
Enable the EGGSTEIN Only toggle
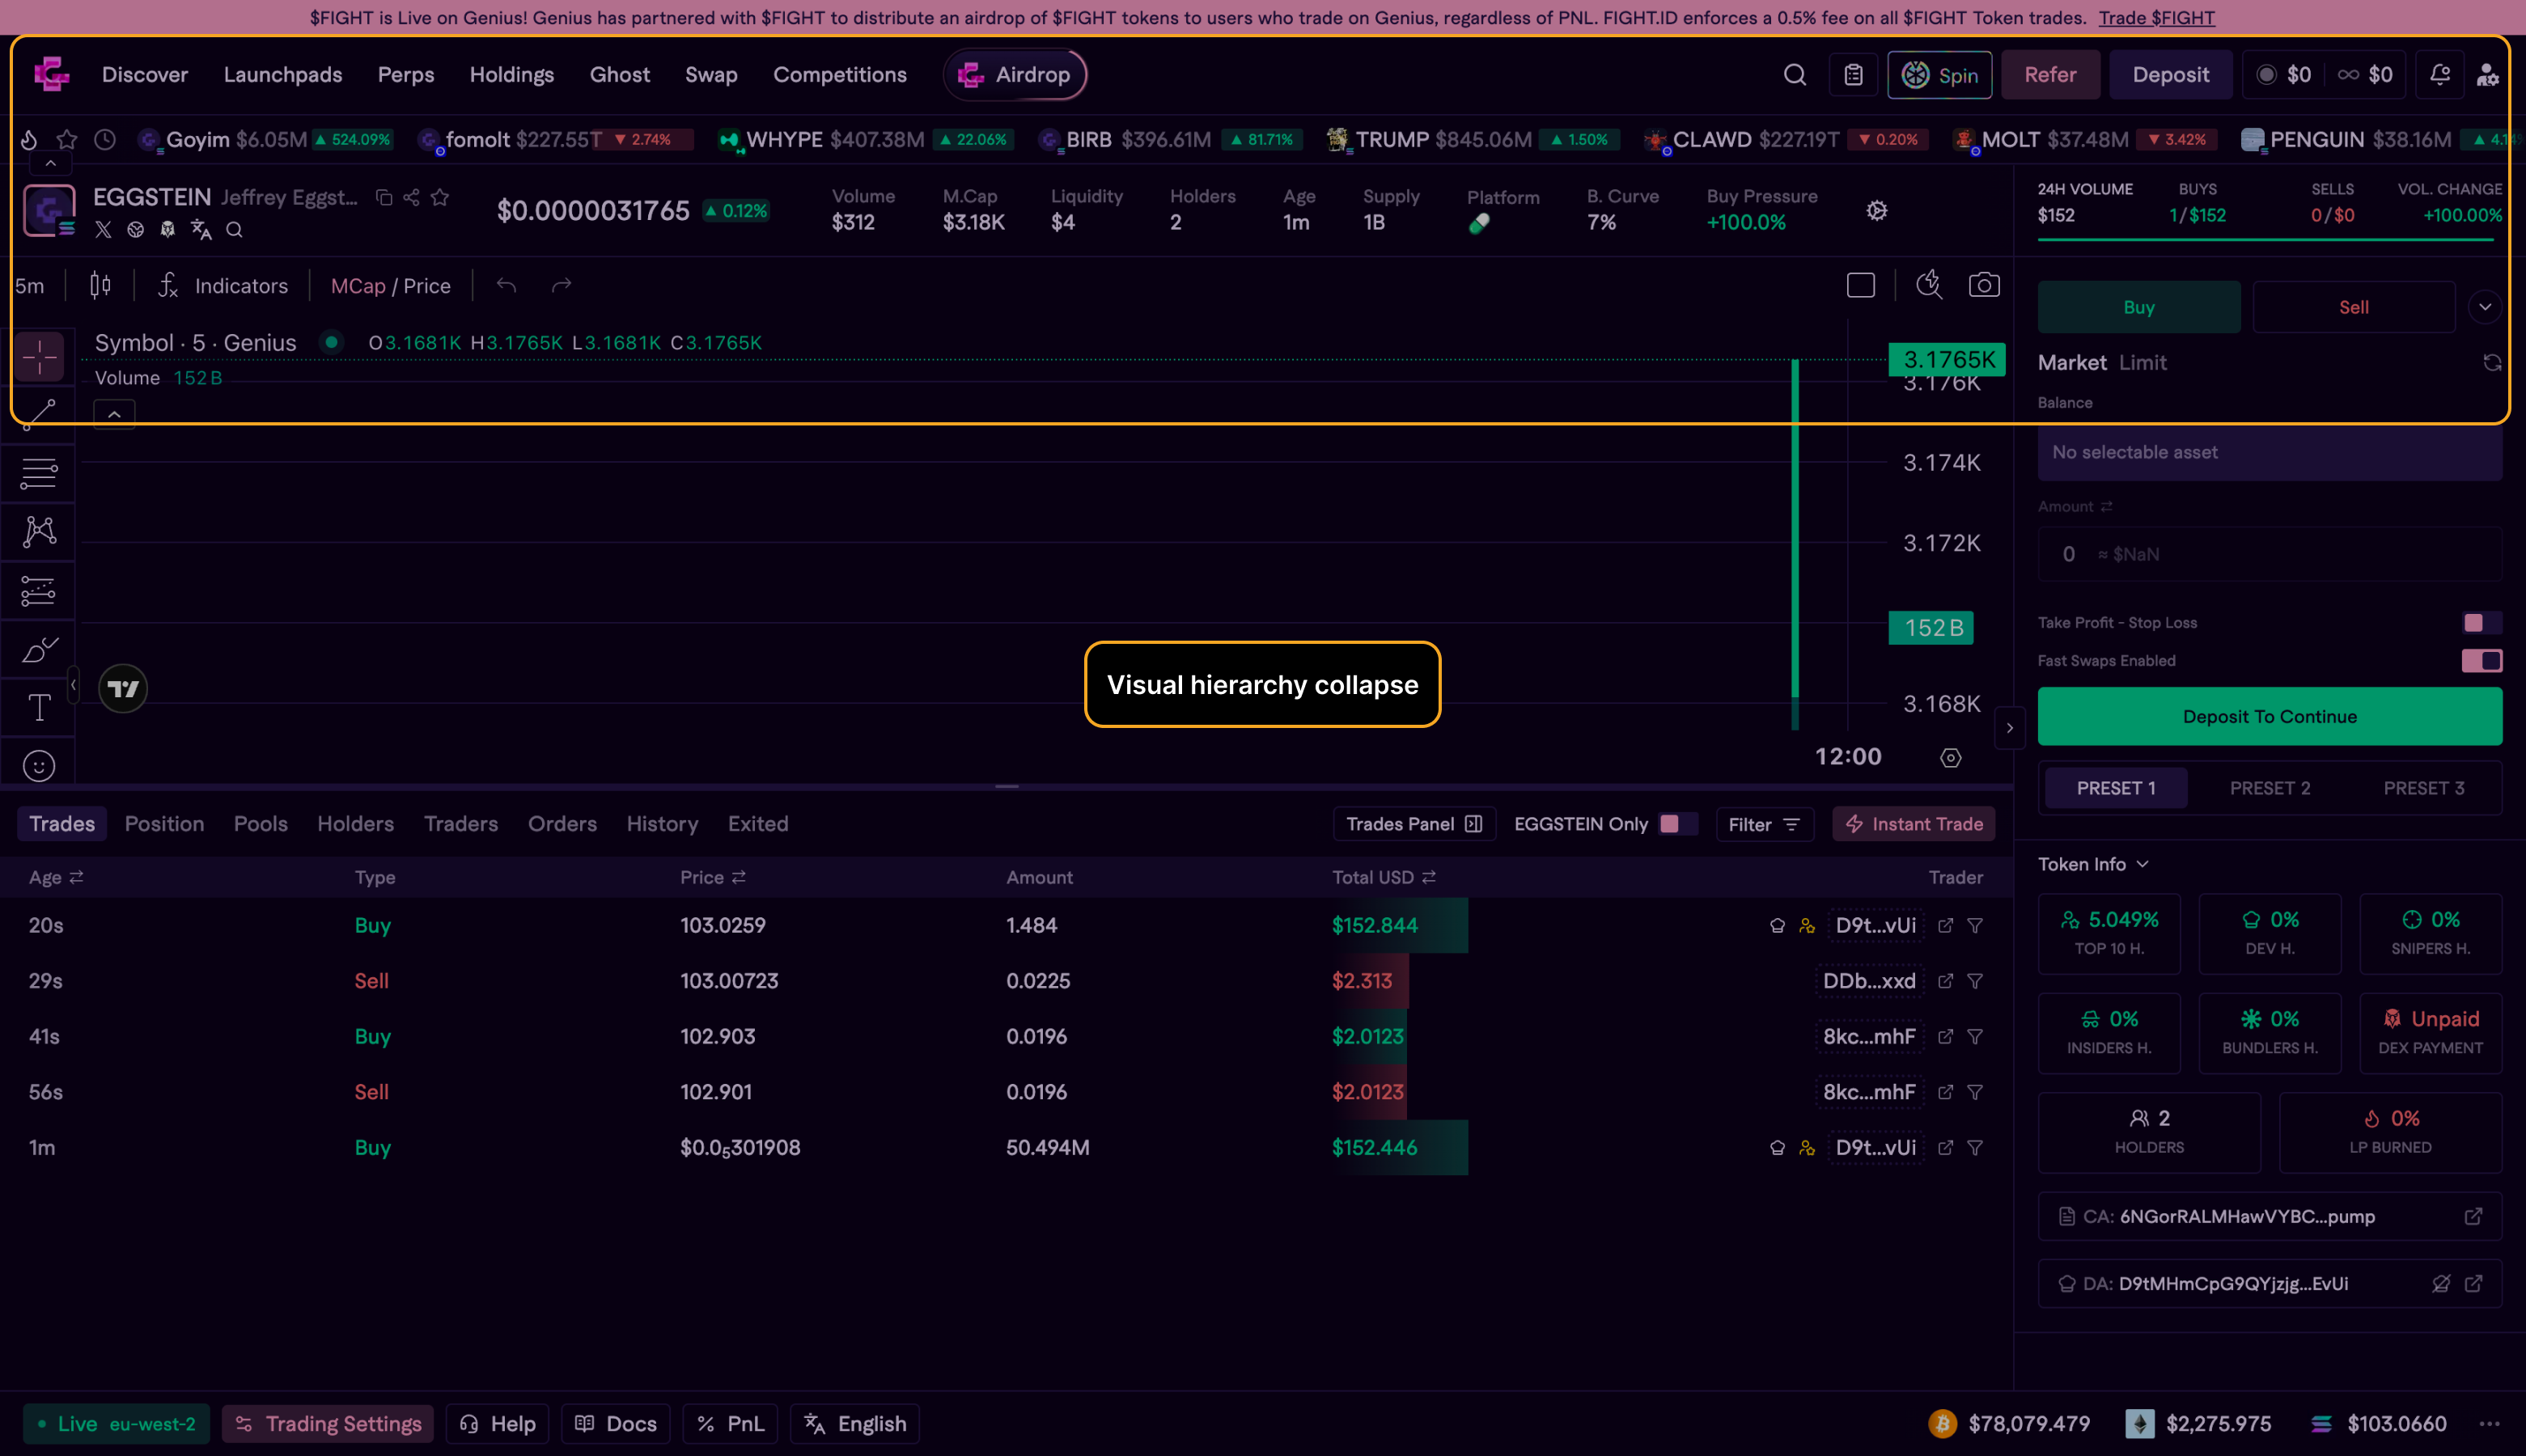(x=1677, y=824)
